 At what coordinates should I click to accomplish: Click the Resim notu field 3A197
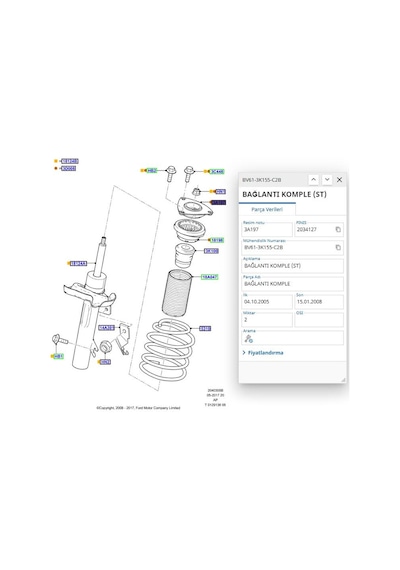pos(267,229)
